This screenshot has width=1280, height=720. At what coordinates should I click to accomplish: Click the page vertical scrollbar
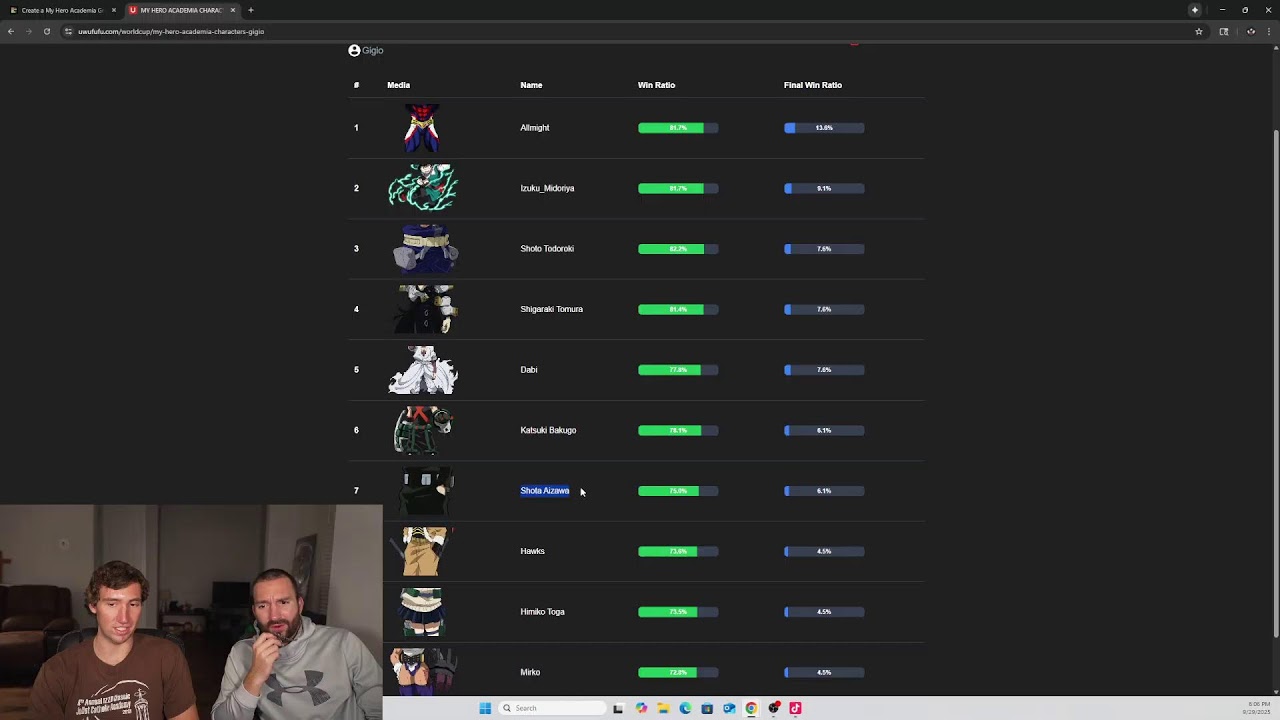click(1275, 385)
